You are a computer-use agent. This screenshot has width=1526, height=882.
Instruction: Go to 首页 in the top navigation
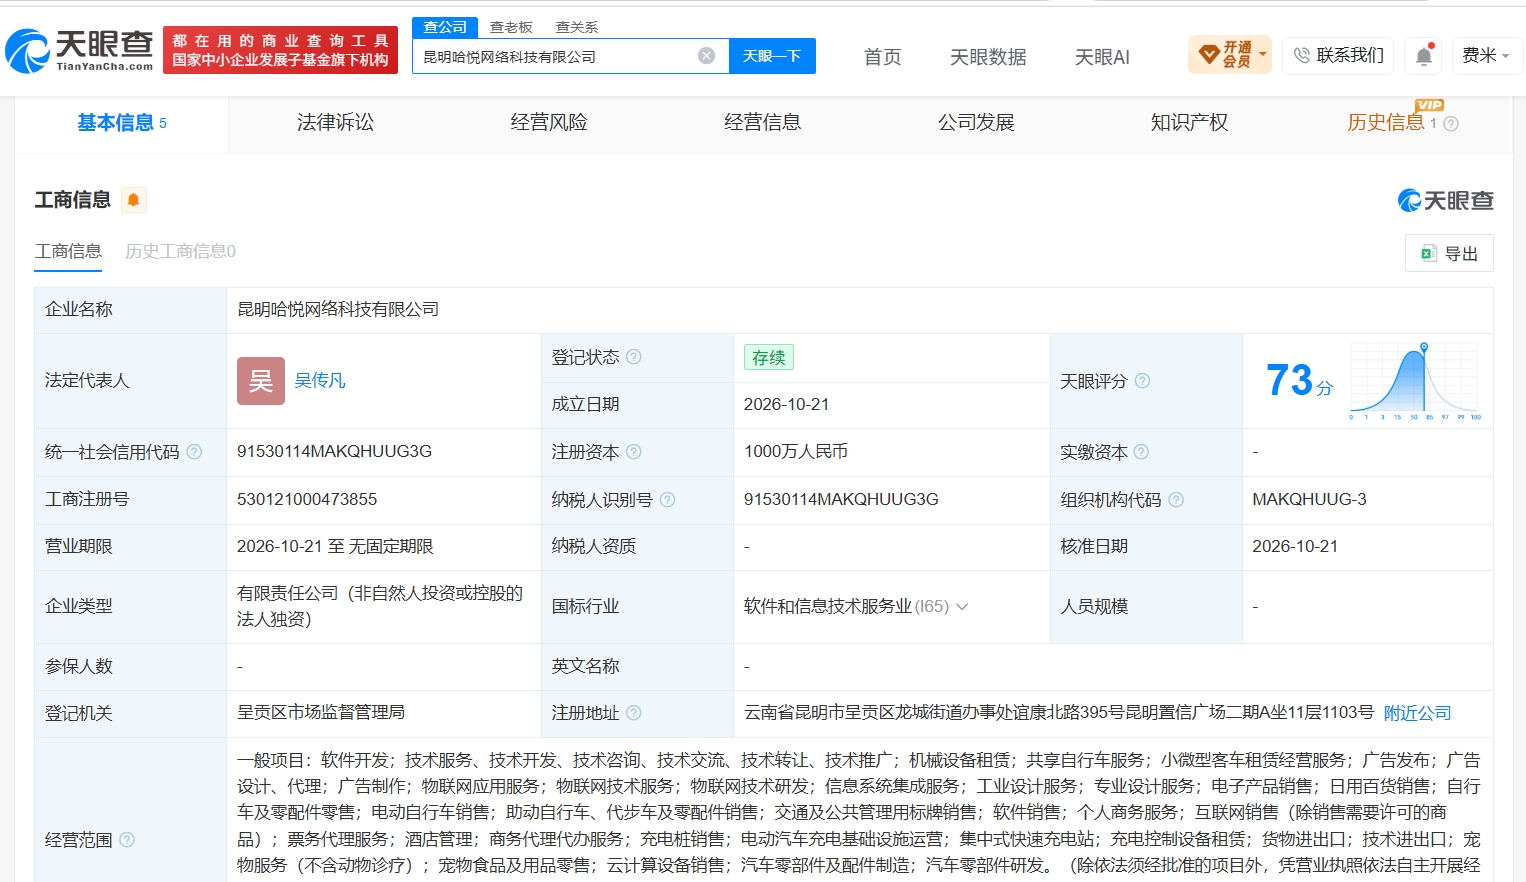point(882,58)
